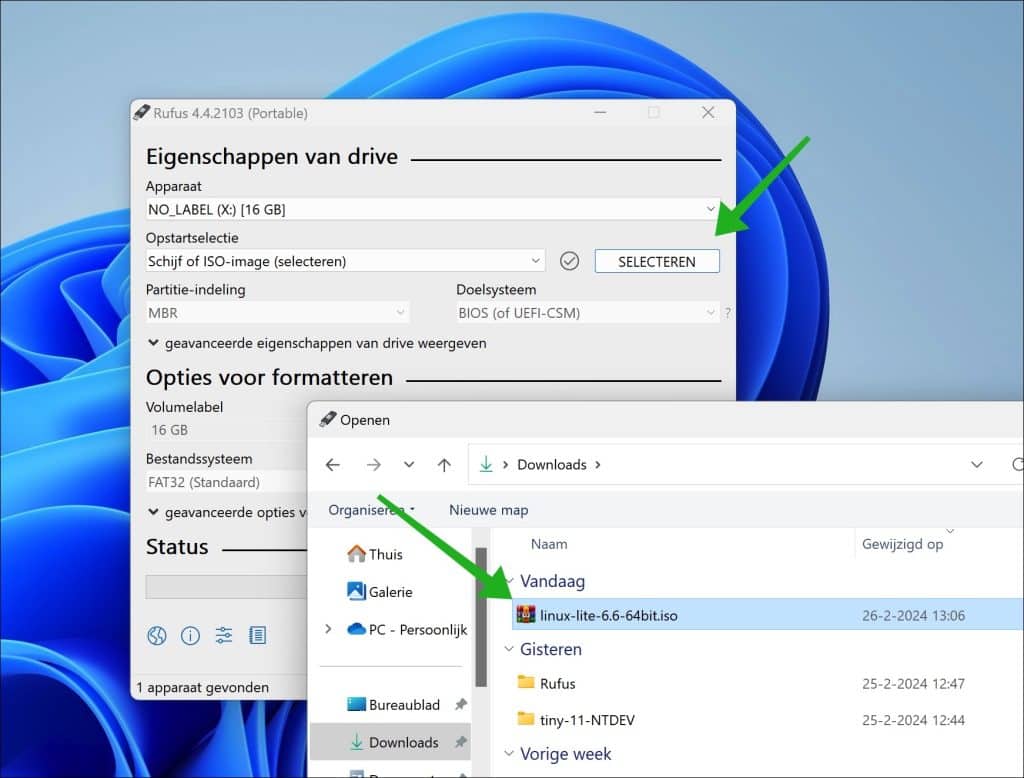
Task: Expand the address bar history dropdown
Action: pos(977,464)
